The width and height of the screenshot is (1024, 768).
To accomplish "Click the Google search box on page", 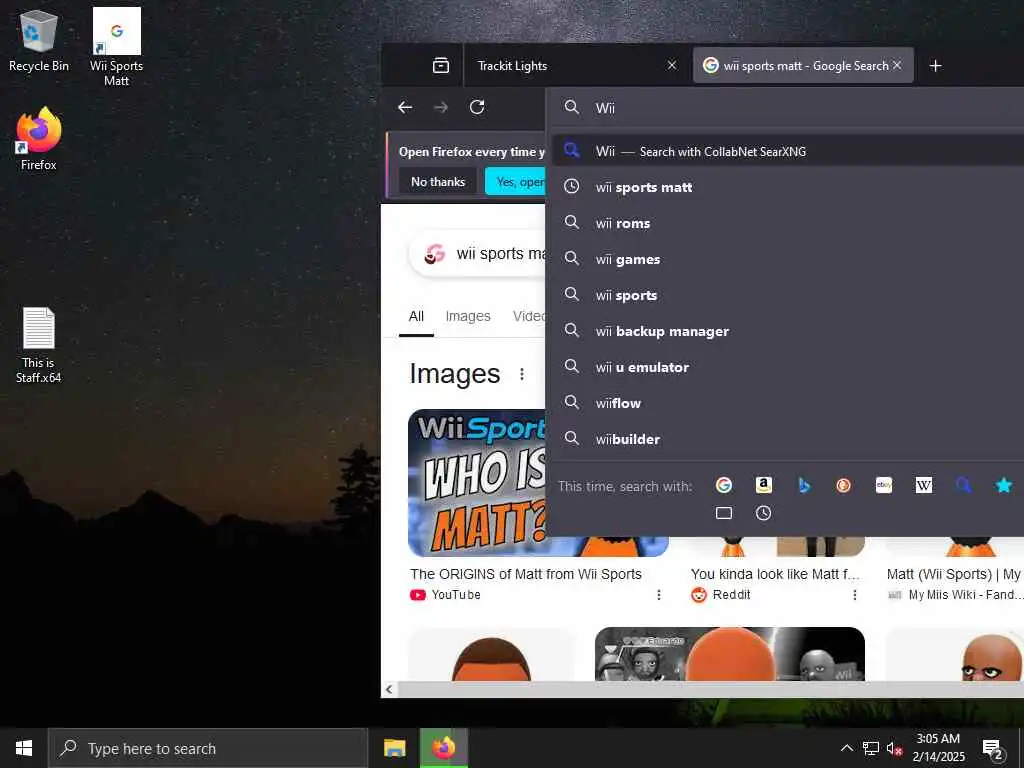I will [x=478, y=253].
